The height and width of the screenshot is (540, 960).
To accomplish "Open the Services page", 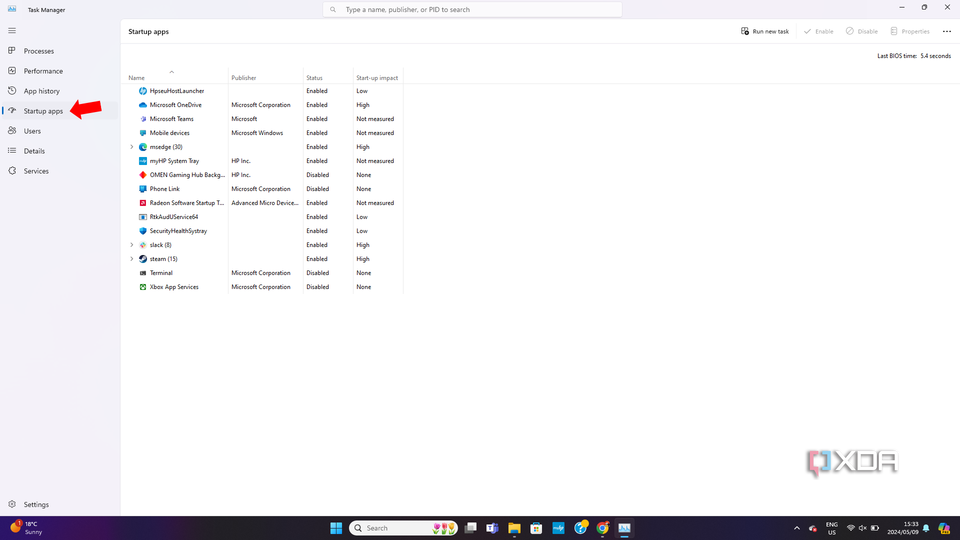I will (36, 171).
